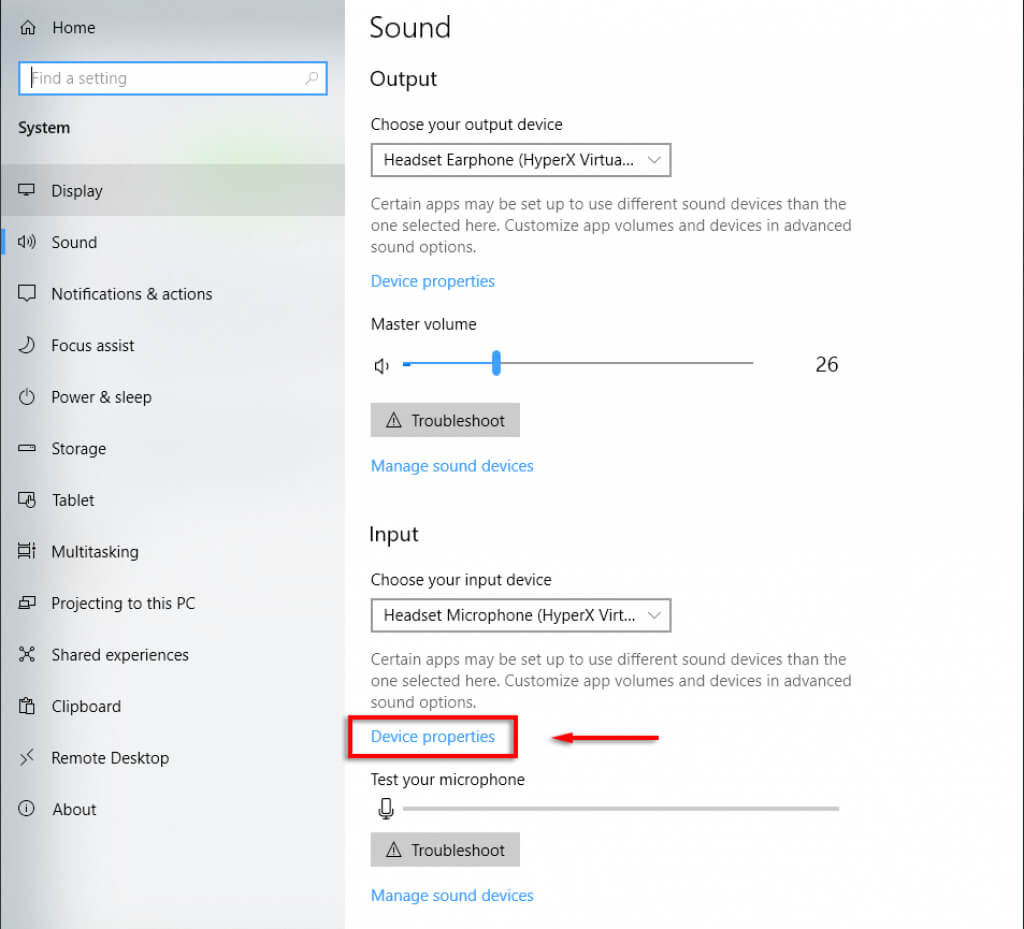Click the input Troubleshoot button
This screenshot has height=929, width=1024.
click(x=445, y=850)
